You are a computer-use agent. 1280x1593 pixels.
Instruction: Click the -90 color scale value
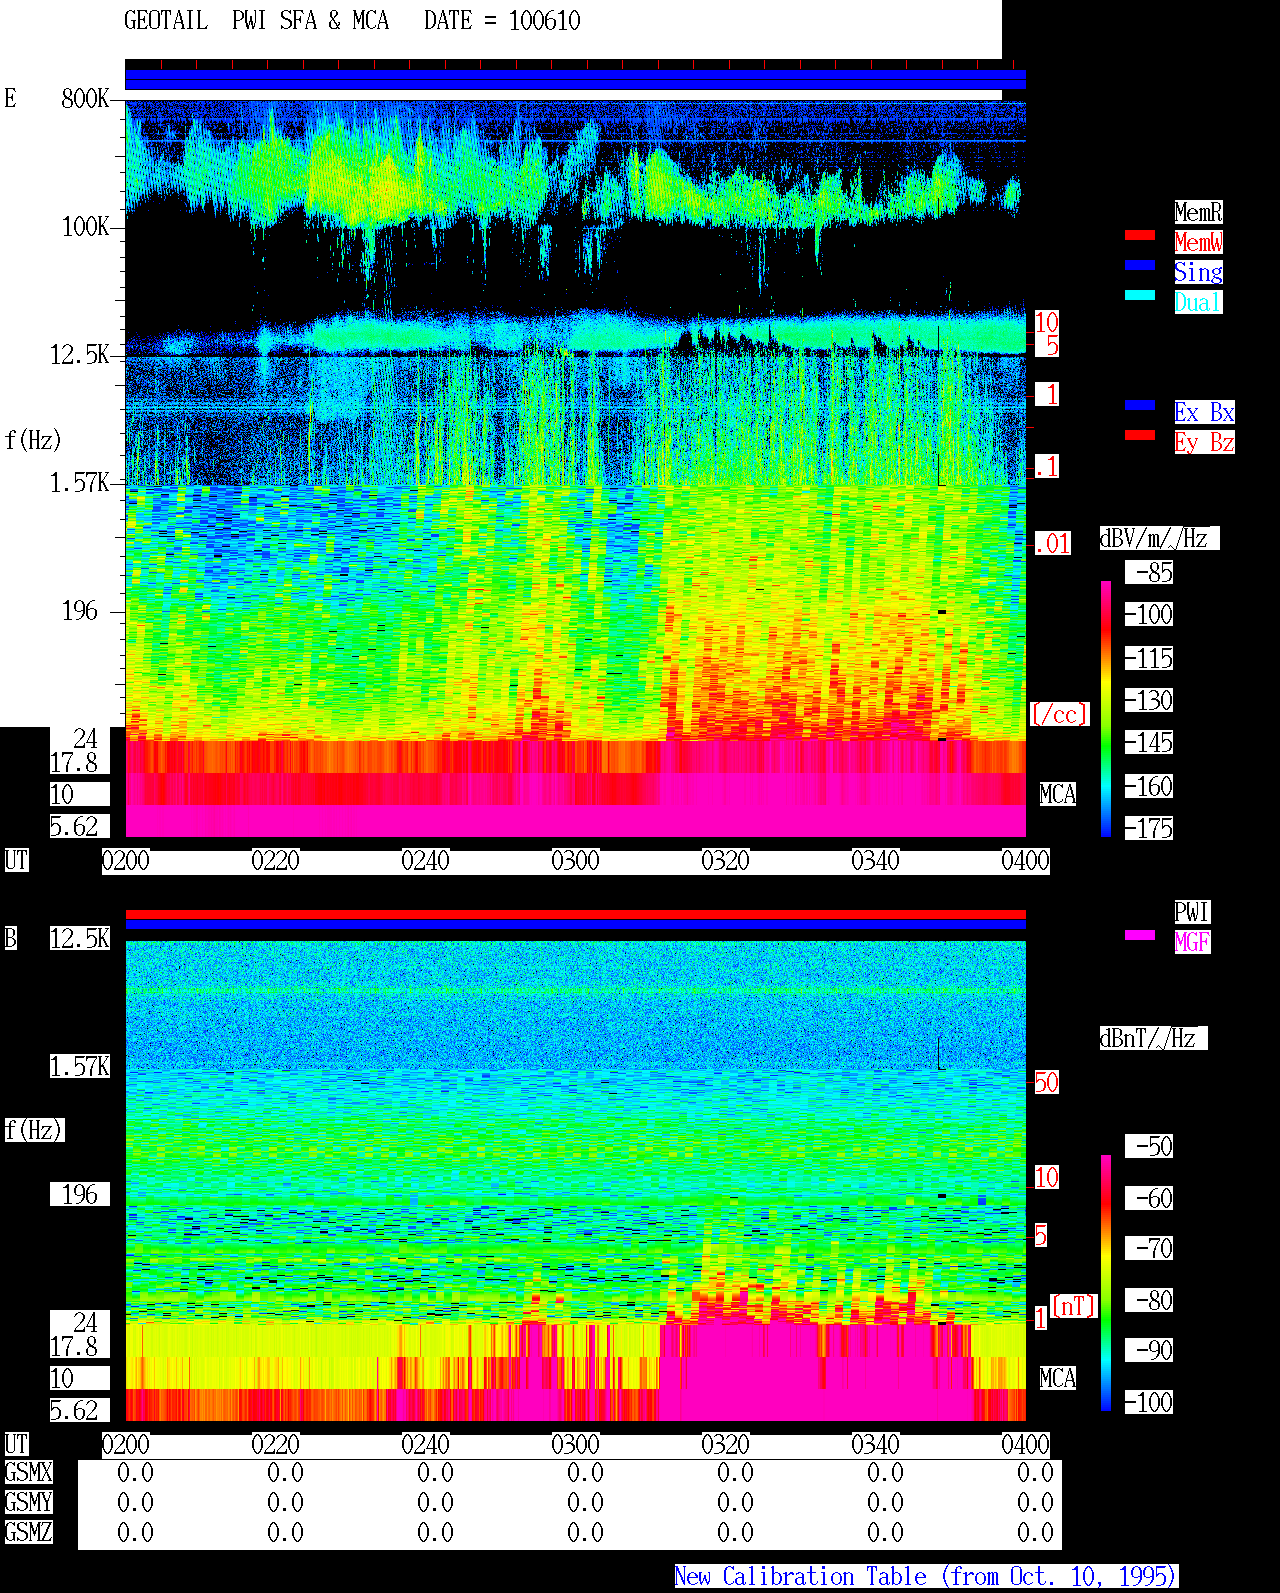click(x=1150, y=1350)
